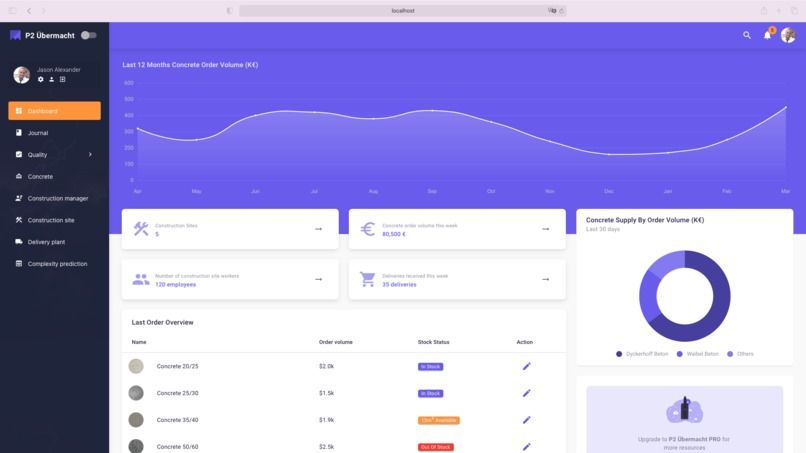The width and height of the screenshot is (806, 453).
Task: Edit the Concrete 35/40 order
Action: pos(526,420)
